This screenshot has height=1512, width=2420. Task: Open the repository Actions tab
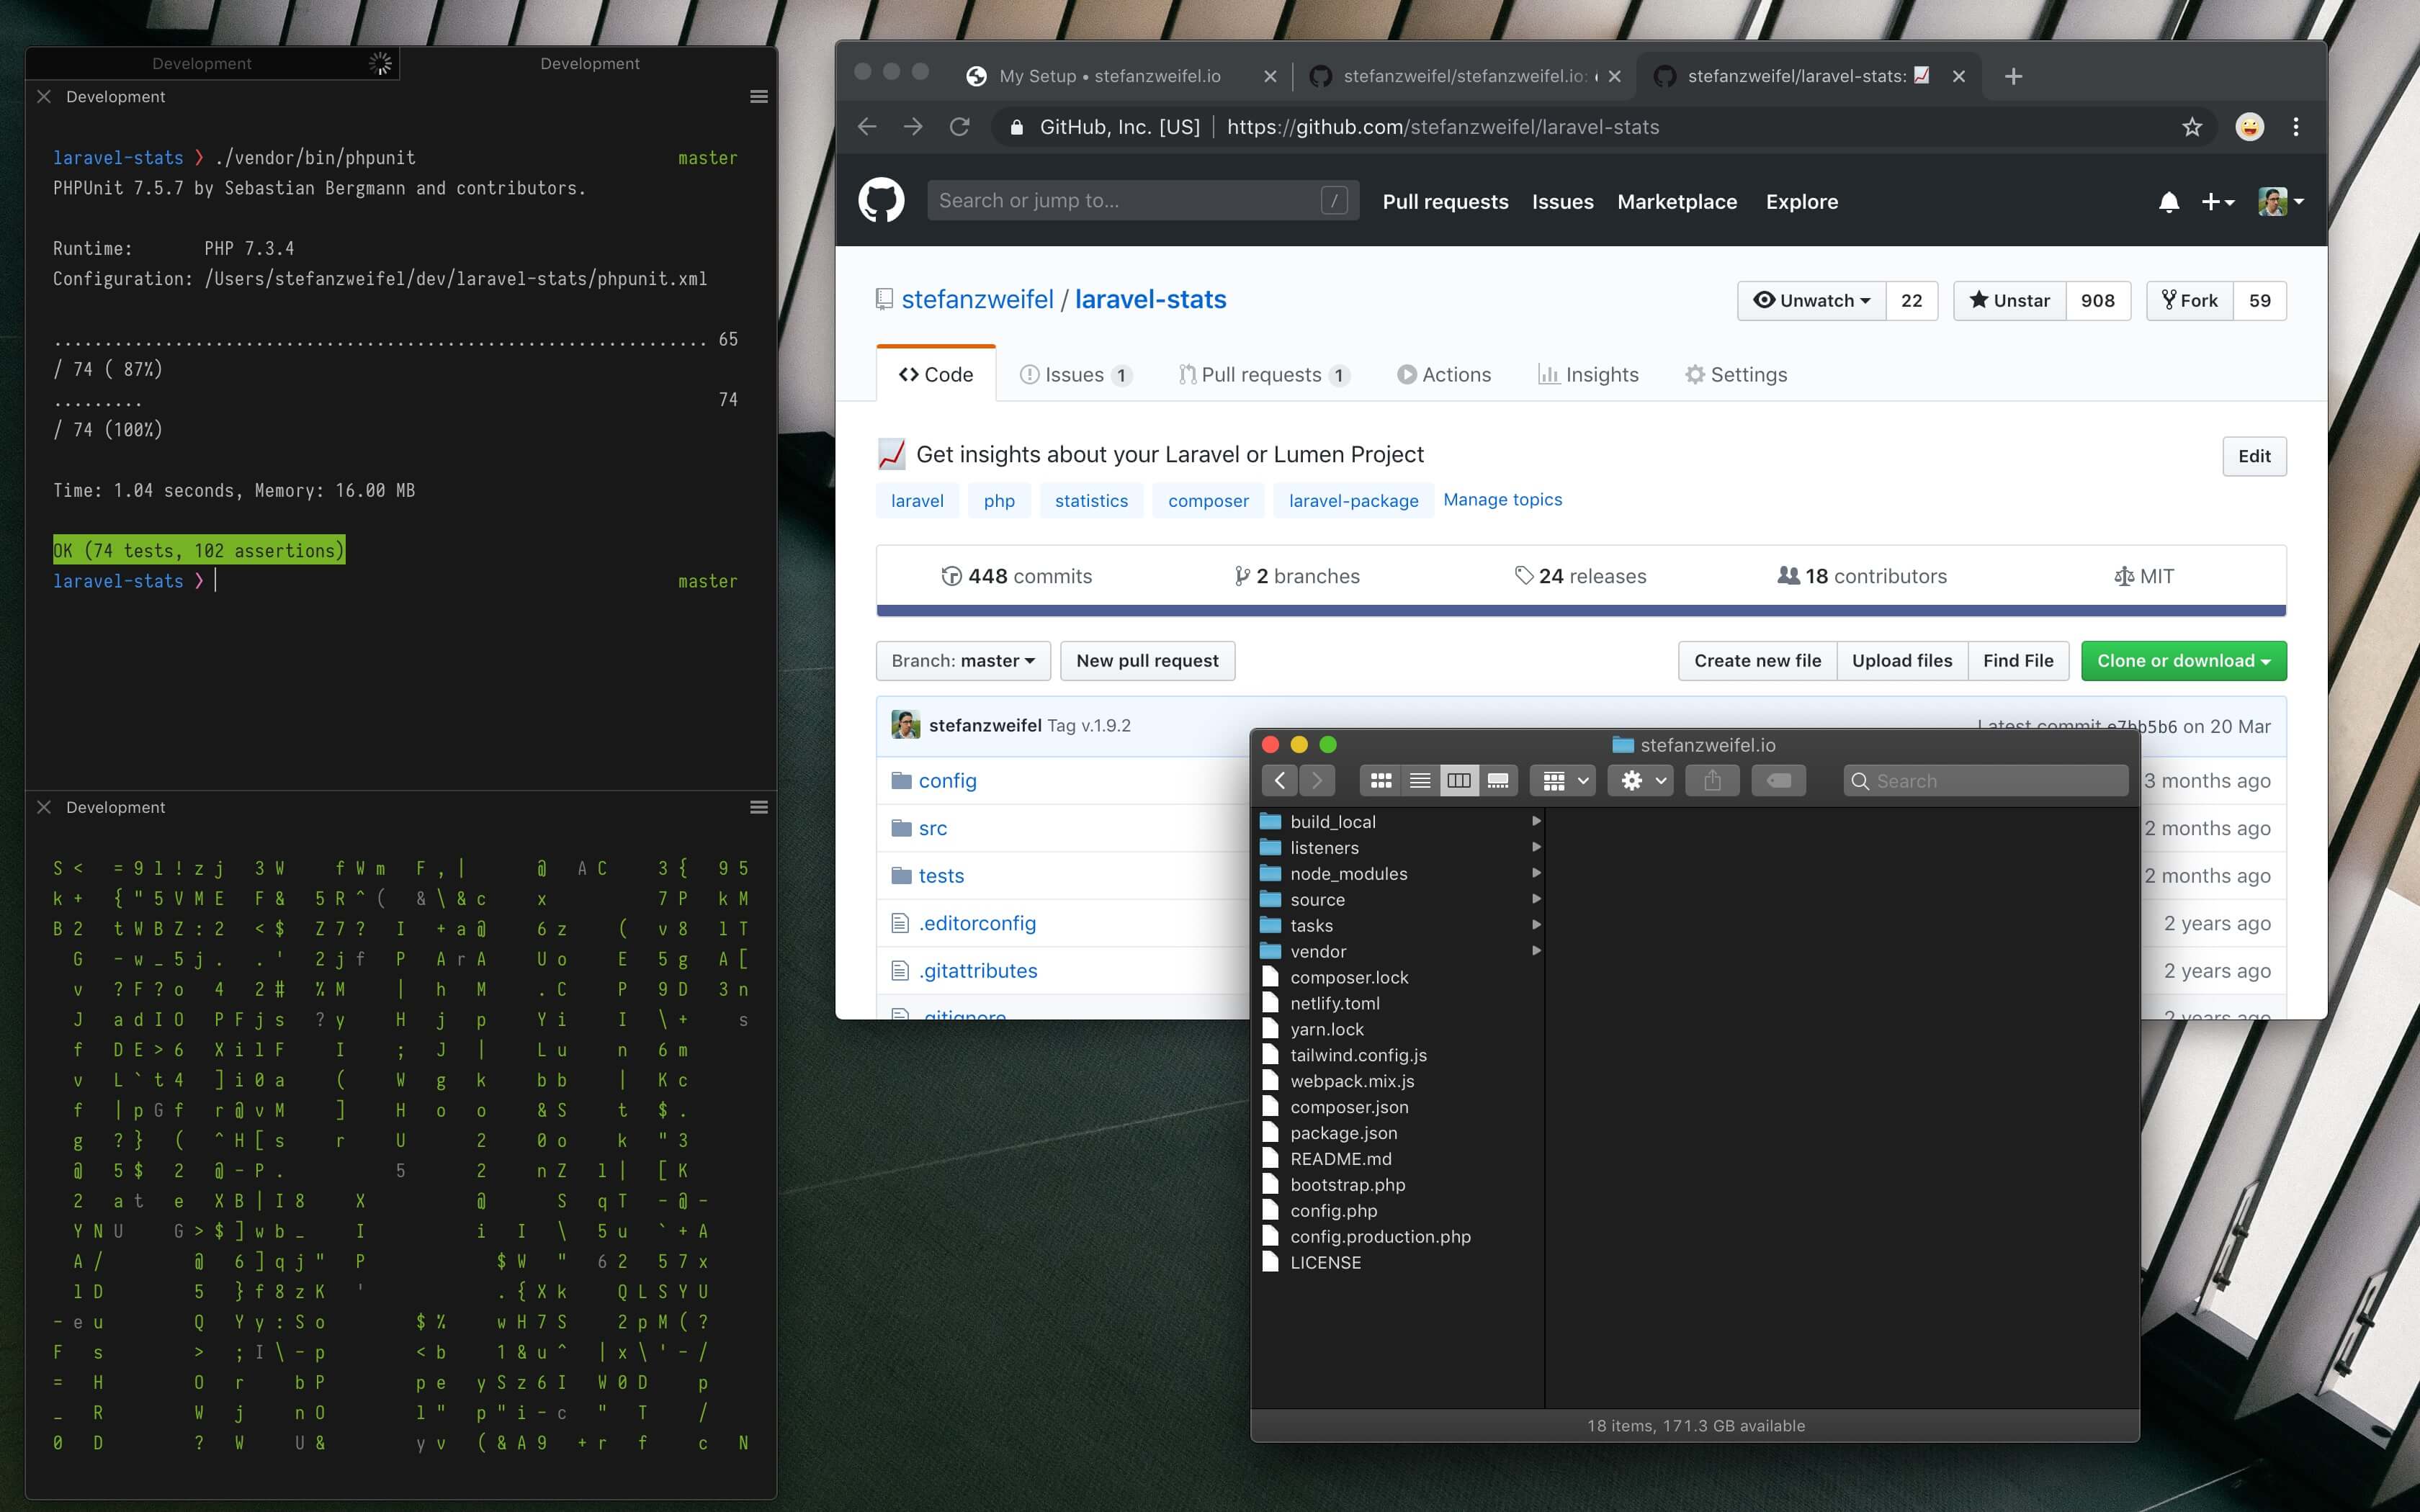[x=1444, y=375]
